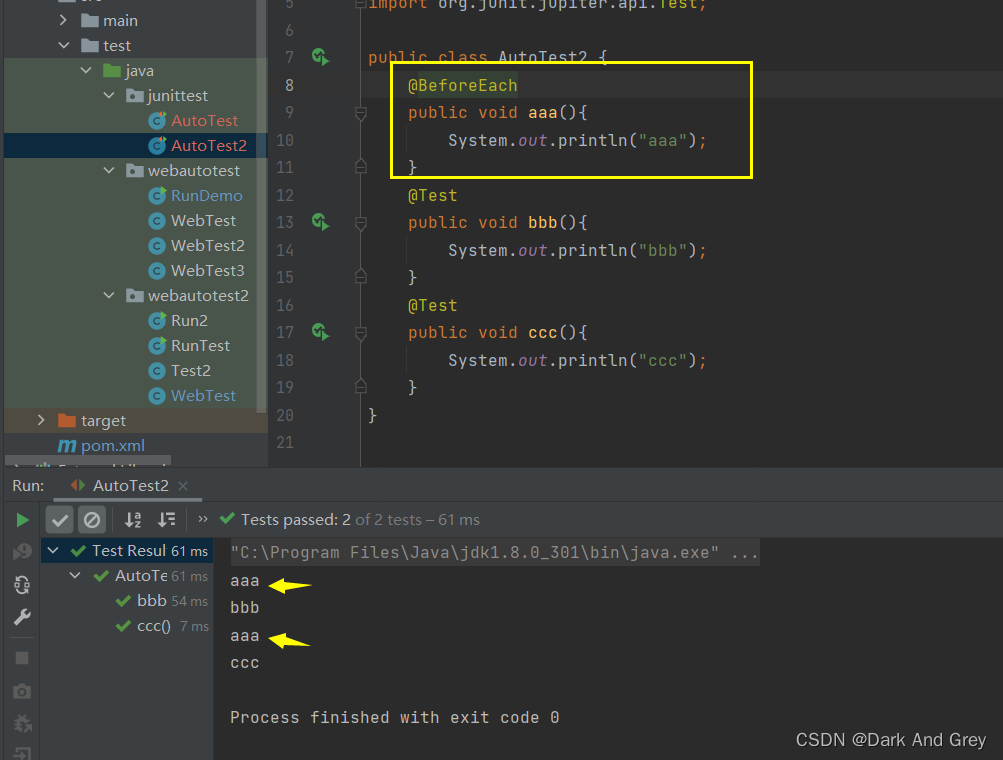Screen dimensions: 1003x760
Task: Toggle the Show Ignored tests button
Action: (x=91, y=519)
